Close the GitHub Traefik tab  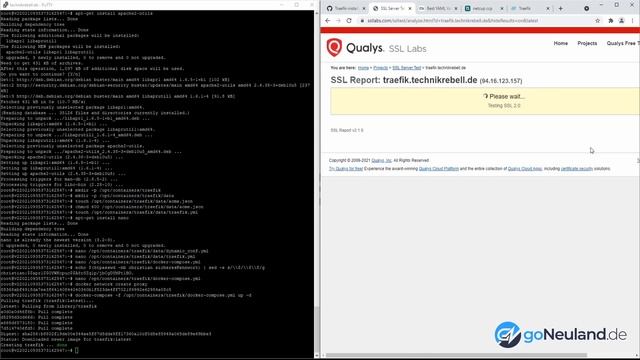pyautogui.click(x=364, y=8)
